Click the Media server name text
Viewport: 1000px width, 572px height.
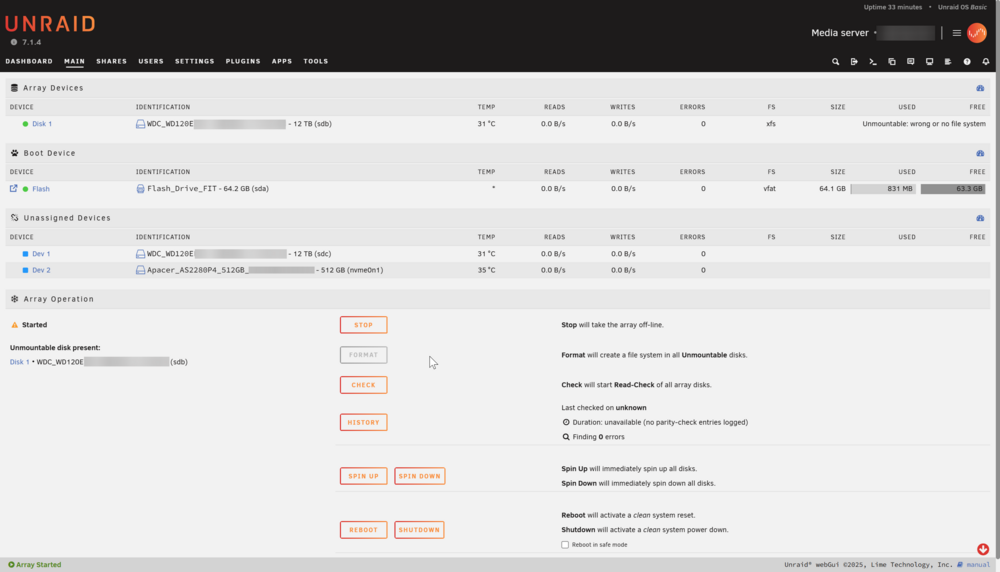tap(840, 33)
